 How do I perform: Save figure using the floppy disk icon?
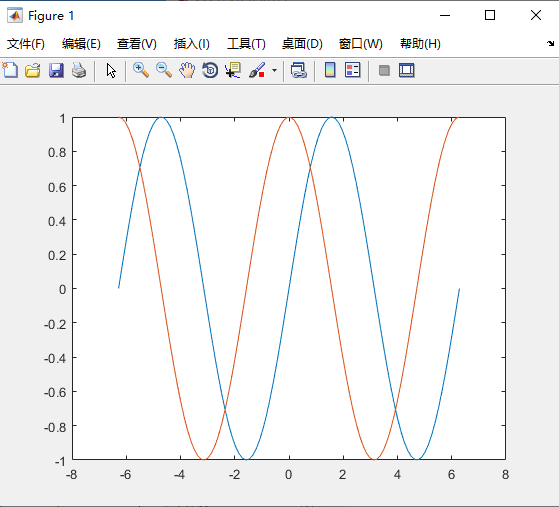pos(56,70)
